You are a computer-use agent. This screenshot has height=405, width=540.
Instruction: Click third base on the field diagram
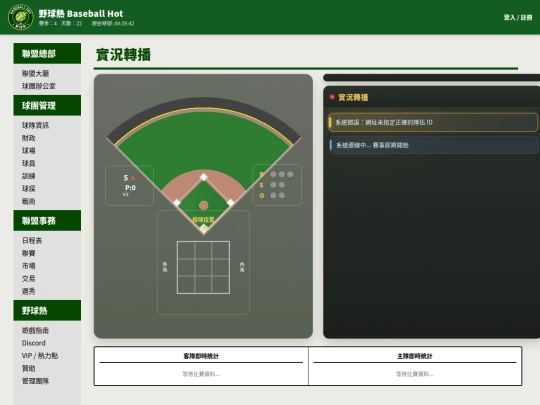click(177, 202)
